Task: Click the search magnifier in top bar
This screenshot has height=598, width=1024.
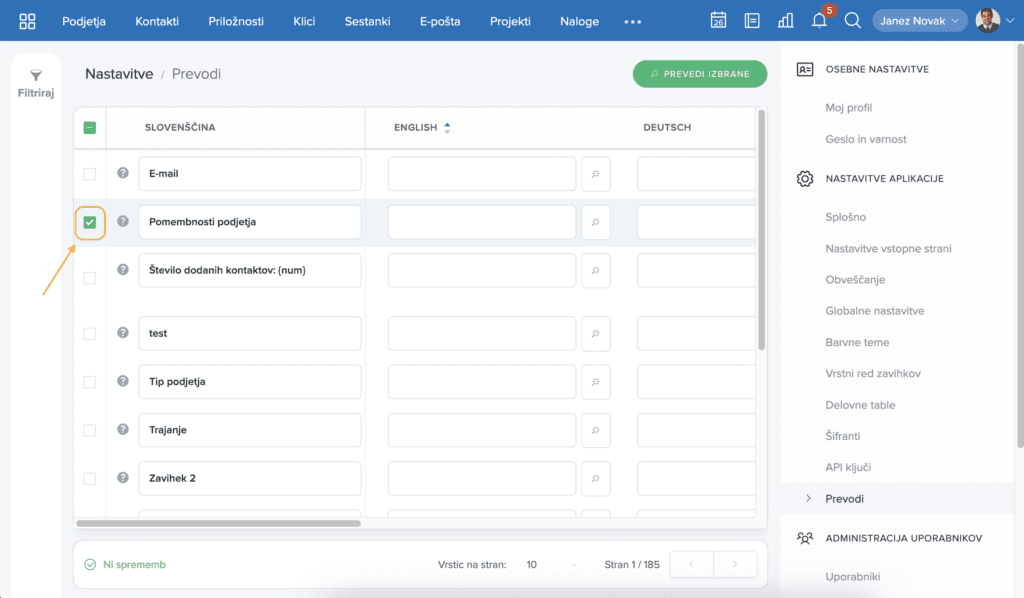Action: (852, 21)
